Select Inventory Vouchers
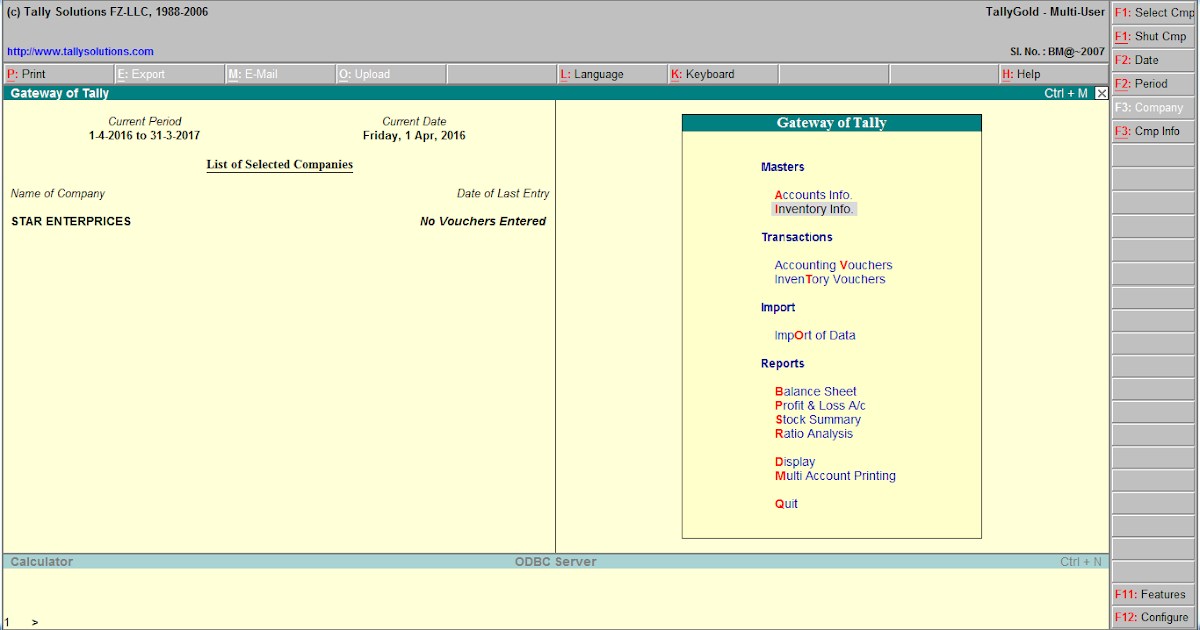 click(830, 279)
